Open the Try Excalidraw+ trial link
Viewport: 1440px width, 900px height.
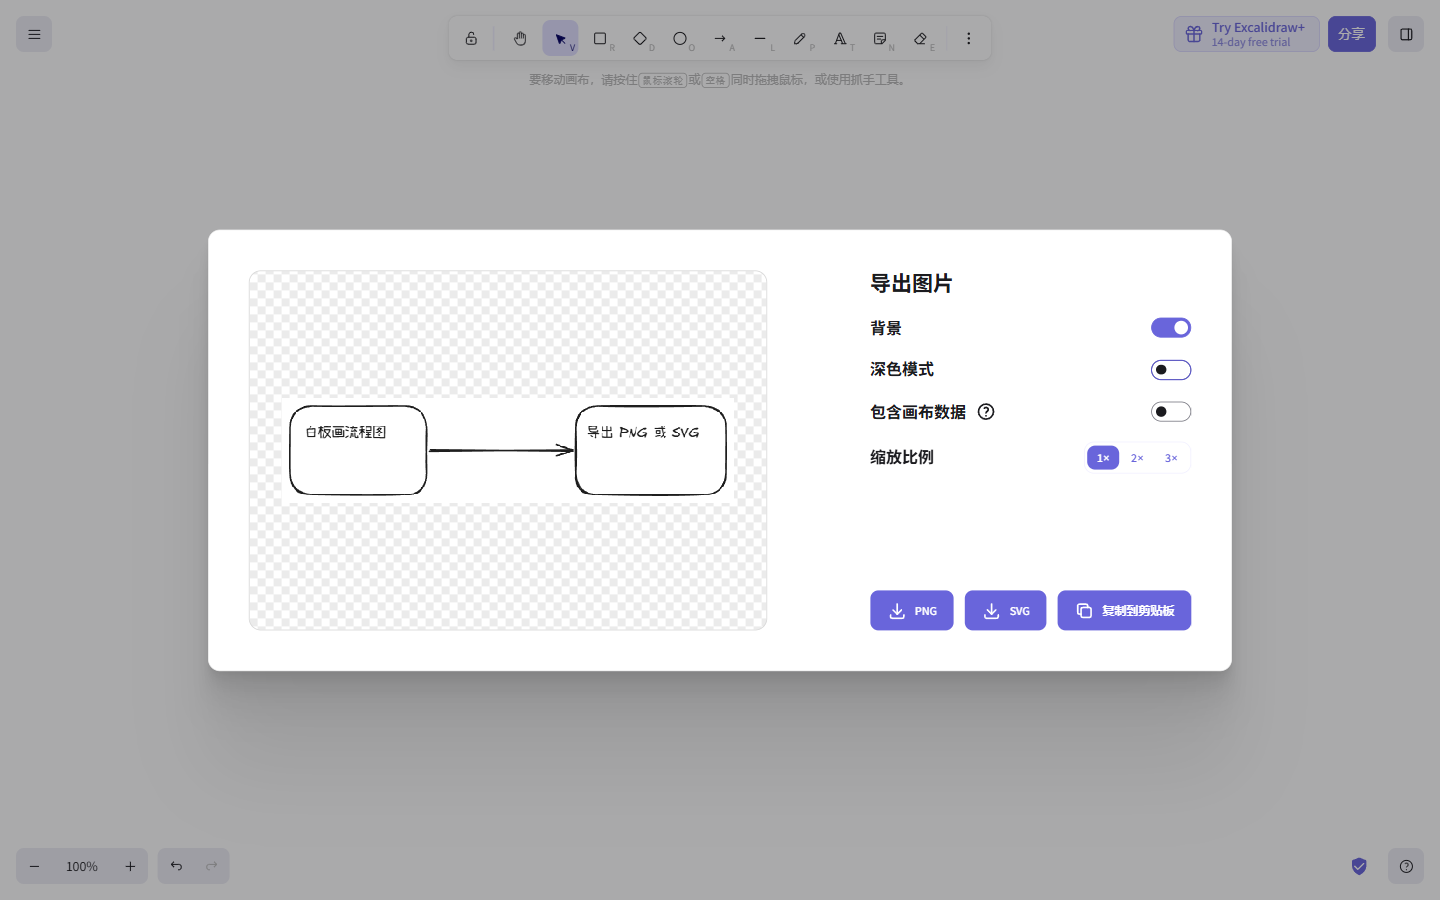coord(1247,34)
